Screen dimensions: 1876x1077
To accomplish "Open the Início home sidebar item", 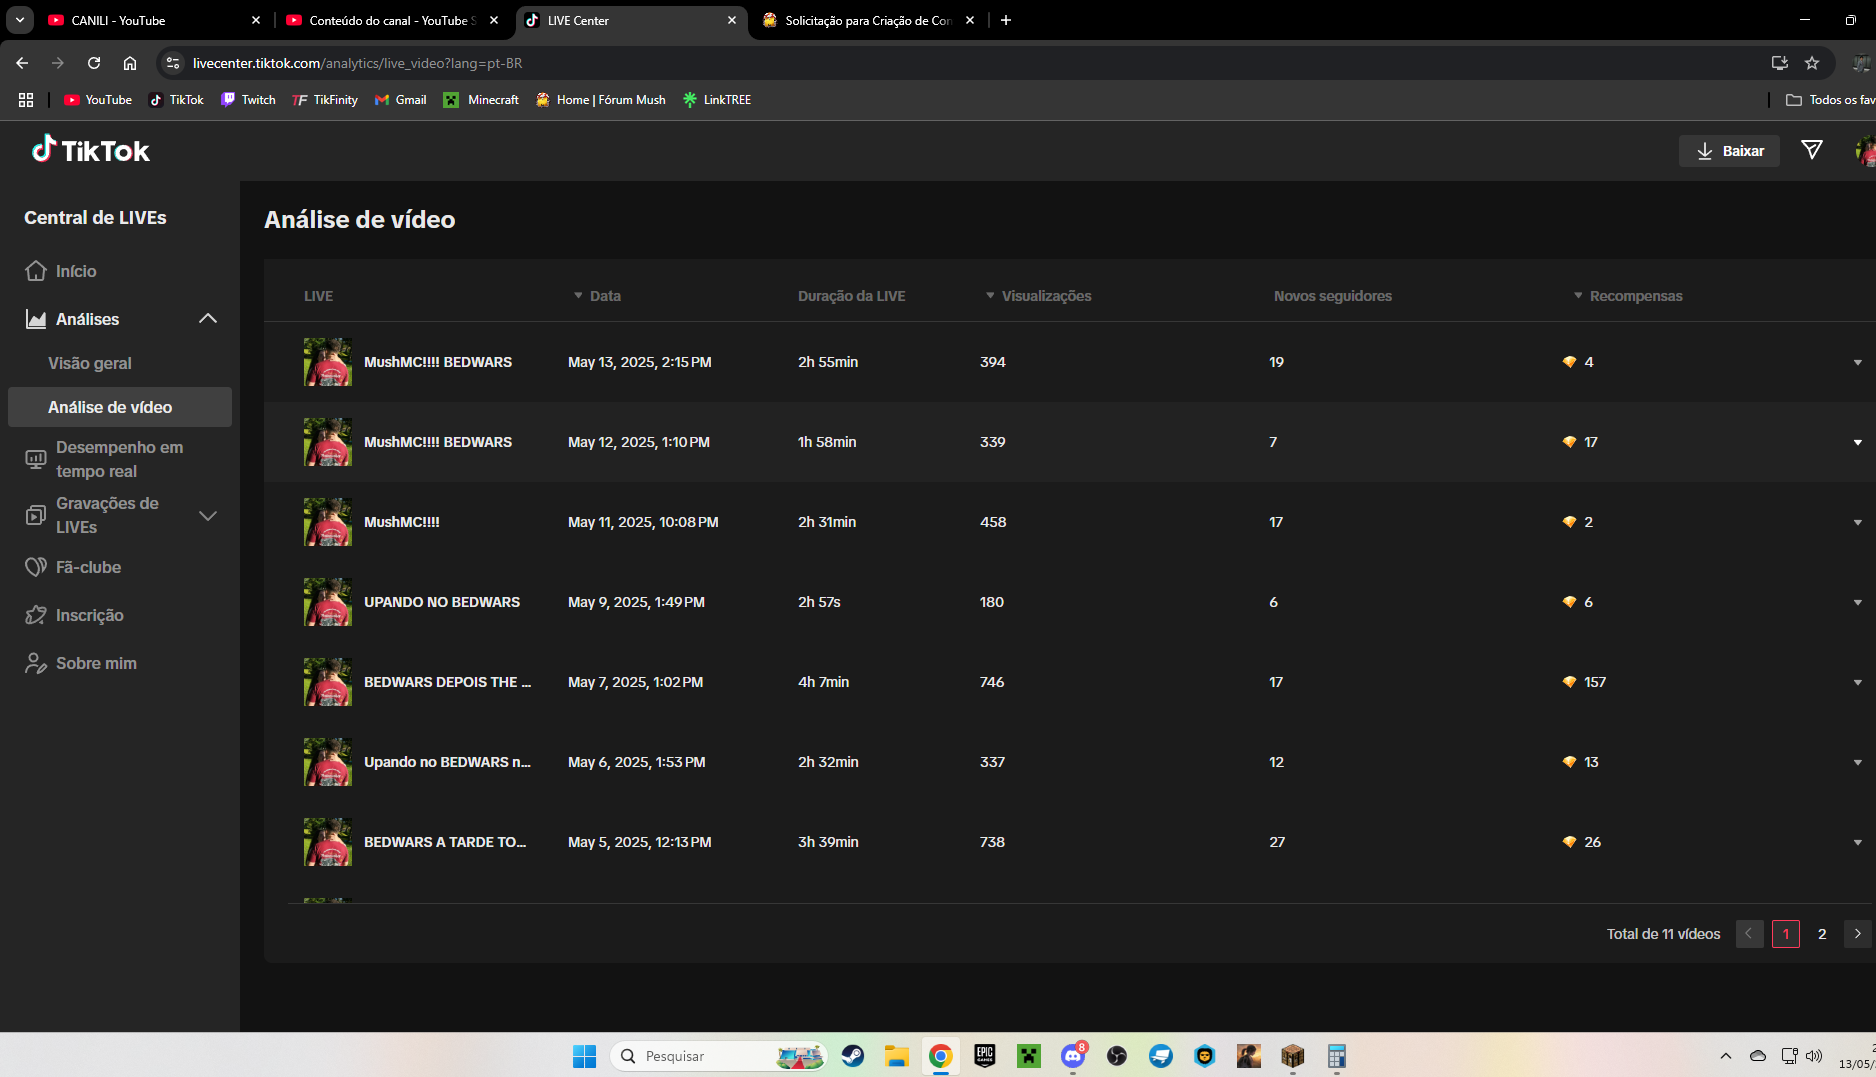I will (76, 271).
